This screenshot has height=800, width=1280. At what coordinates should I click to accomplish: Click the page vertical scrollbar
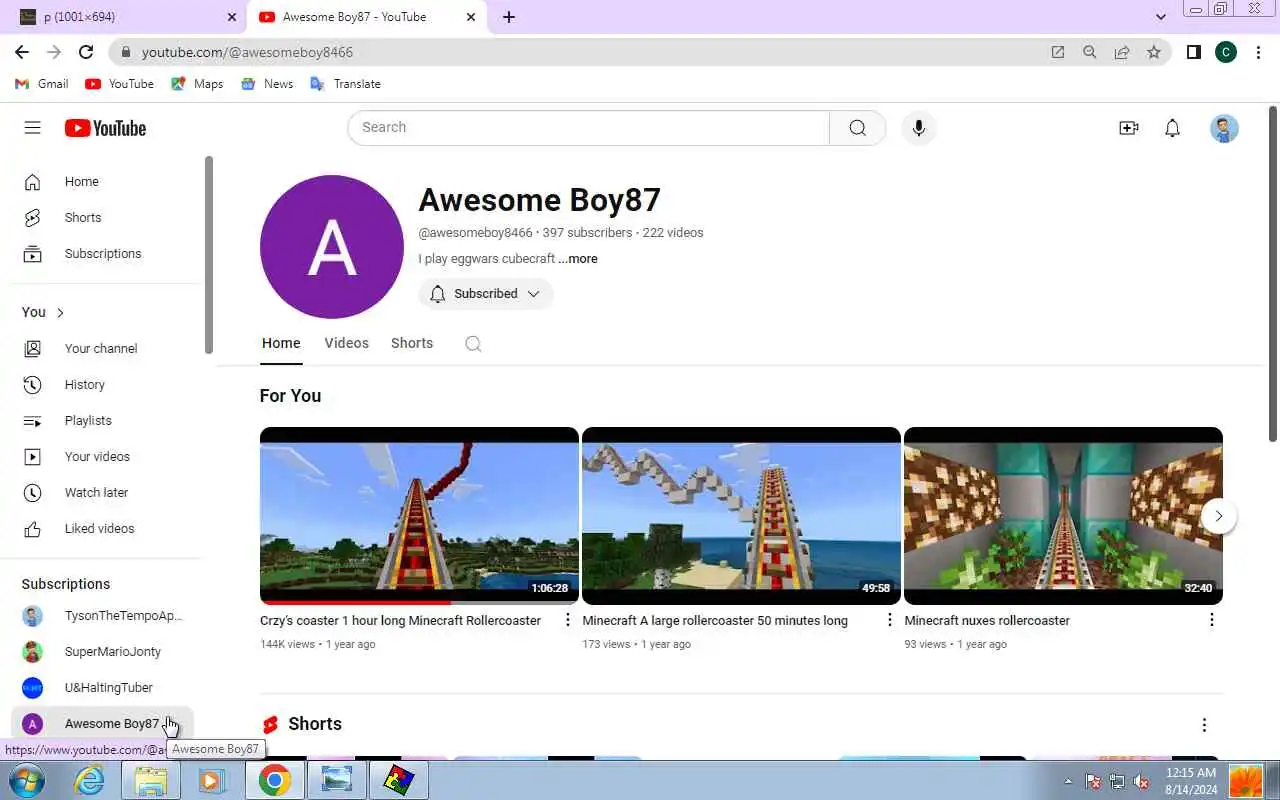1273,273
